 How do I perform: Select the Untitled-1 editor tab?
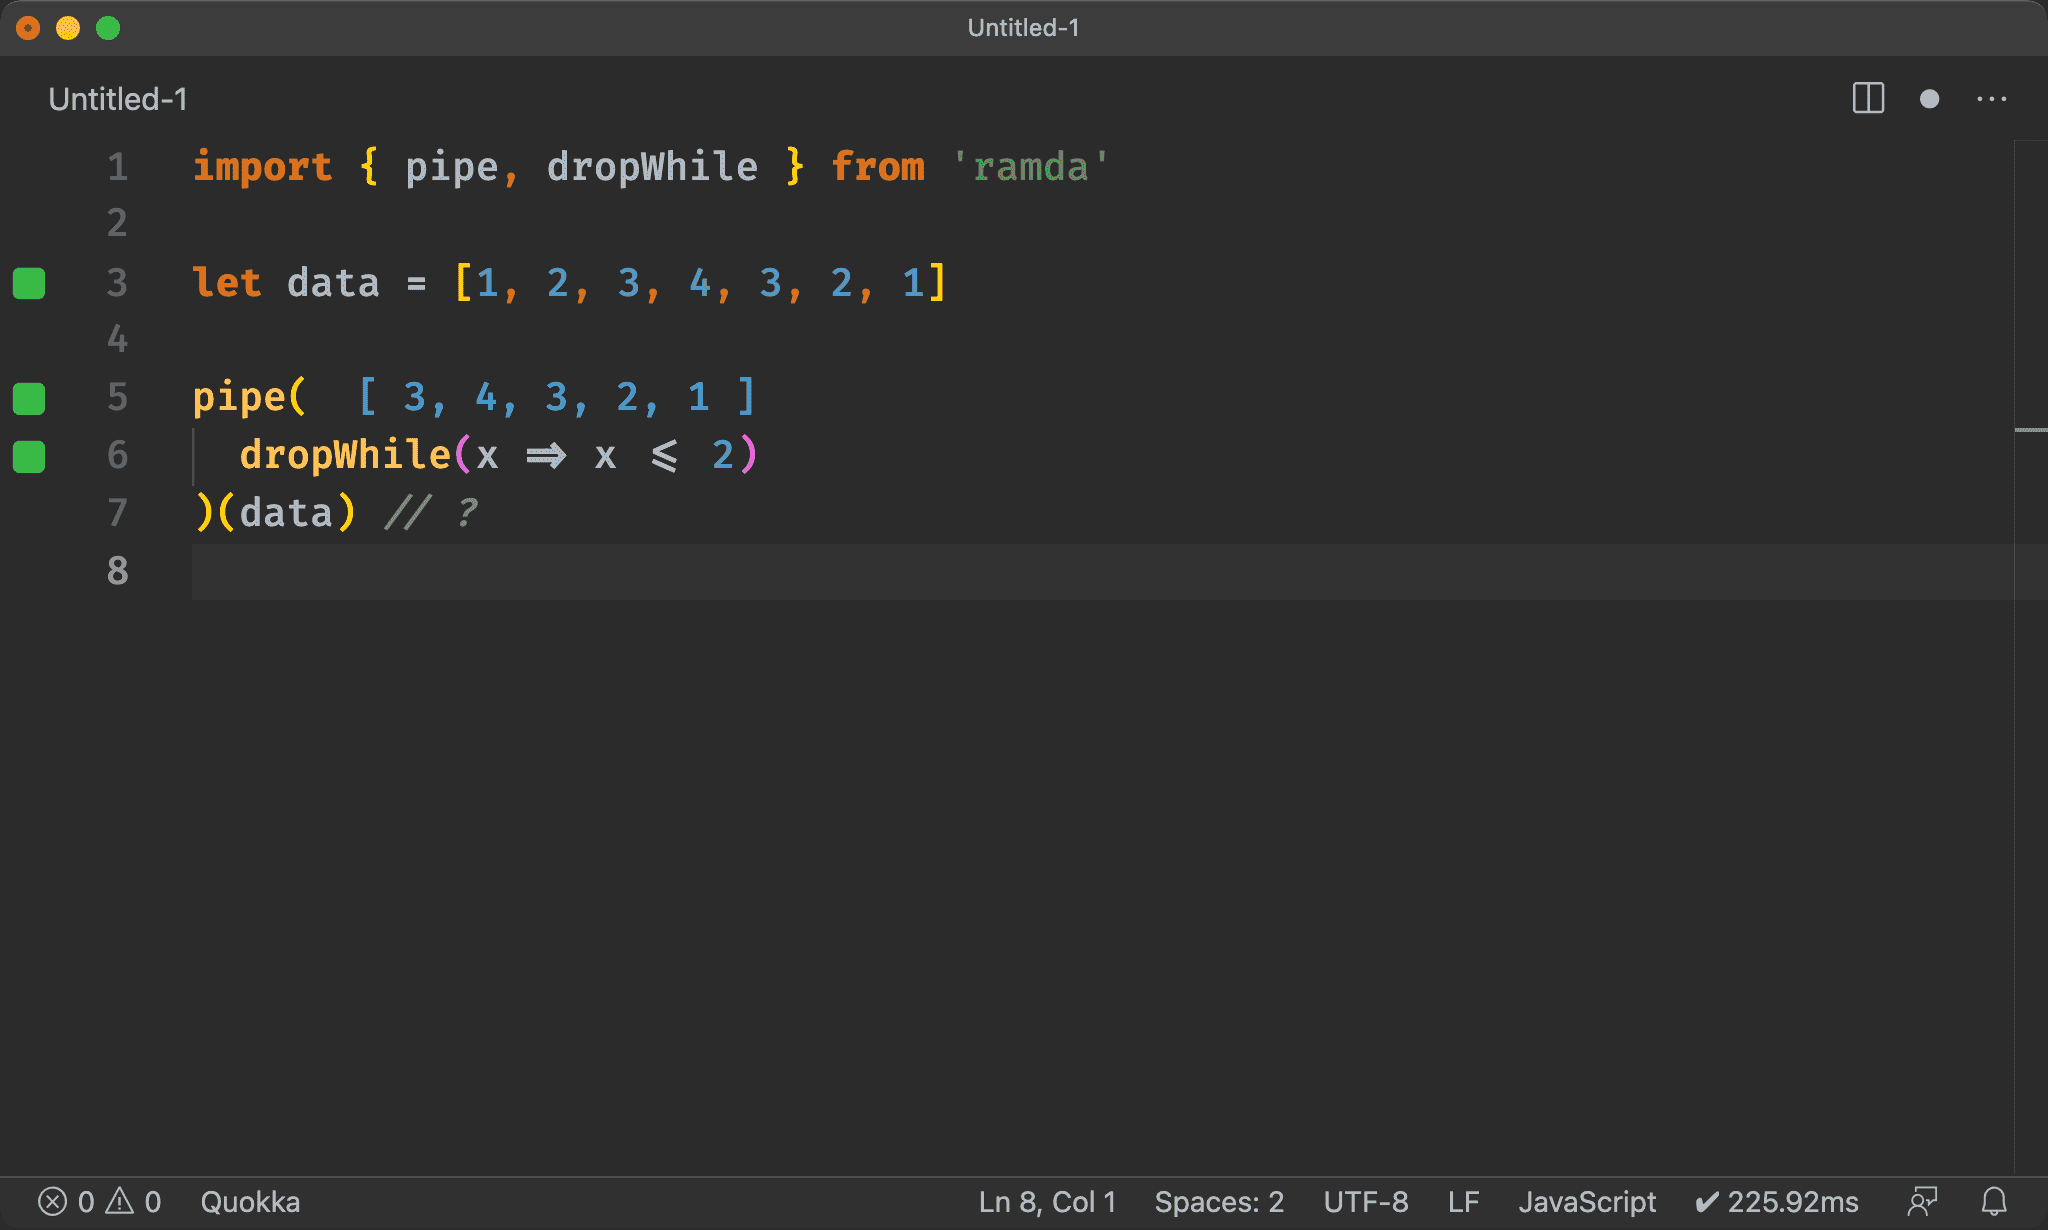[x=118, y=99]
